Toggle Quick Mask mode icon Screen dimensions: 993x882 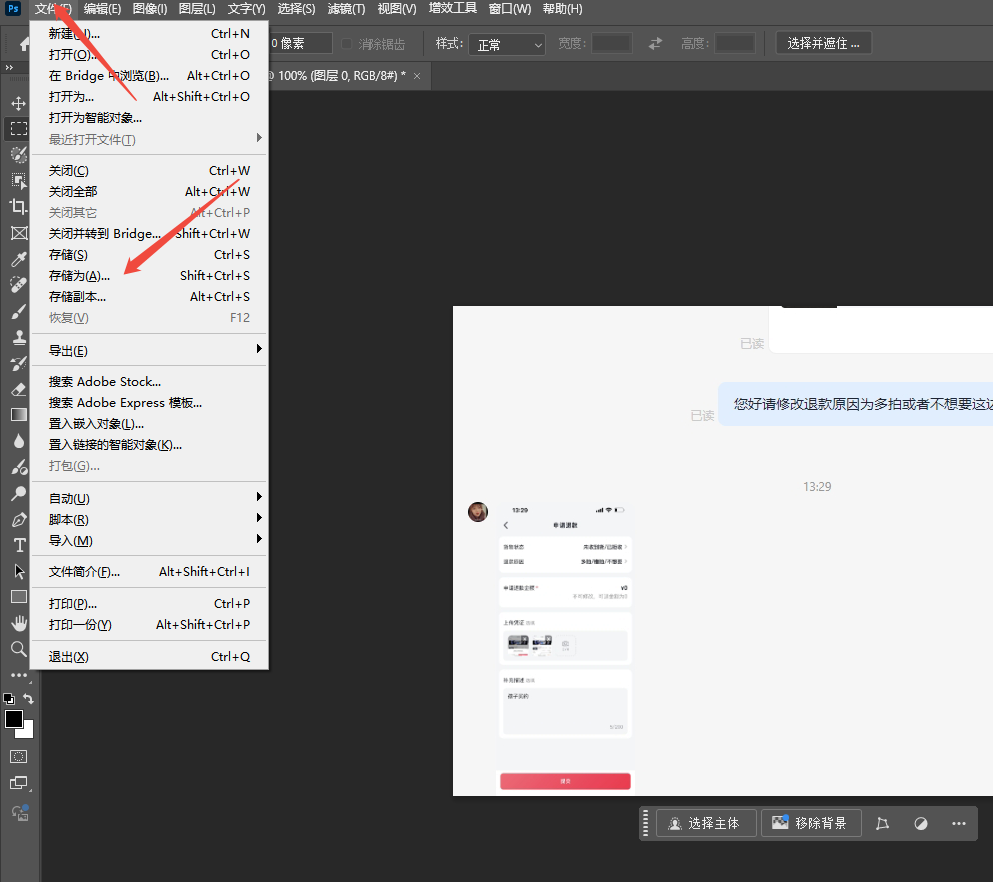coord(18,755)
